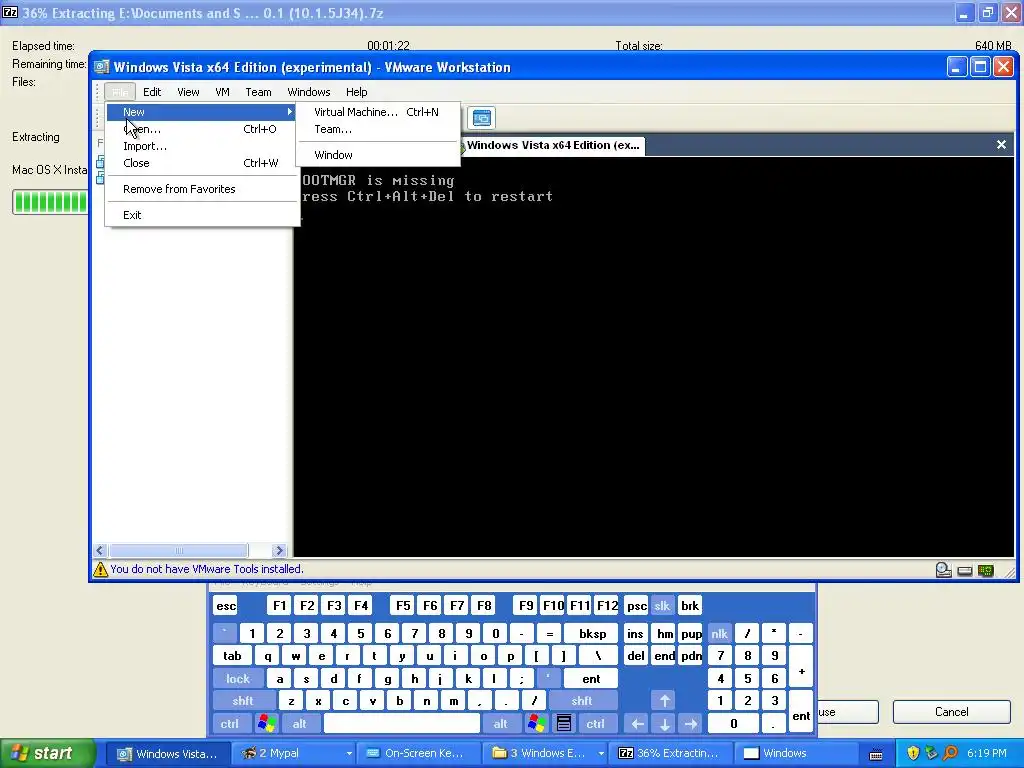Click the Start button
The height and width of the screenshot is (768, 1024).
coord(47,754)
